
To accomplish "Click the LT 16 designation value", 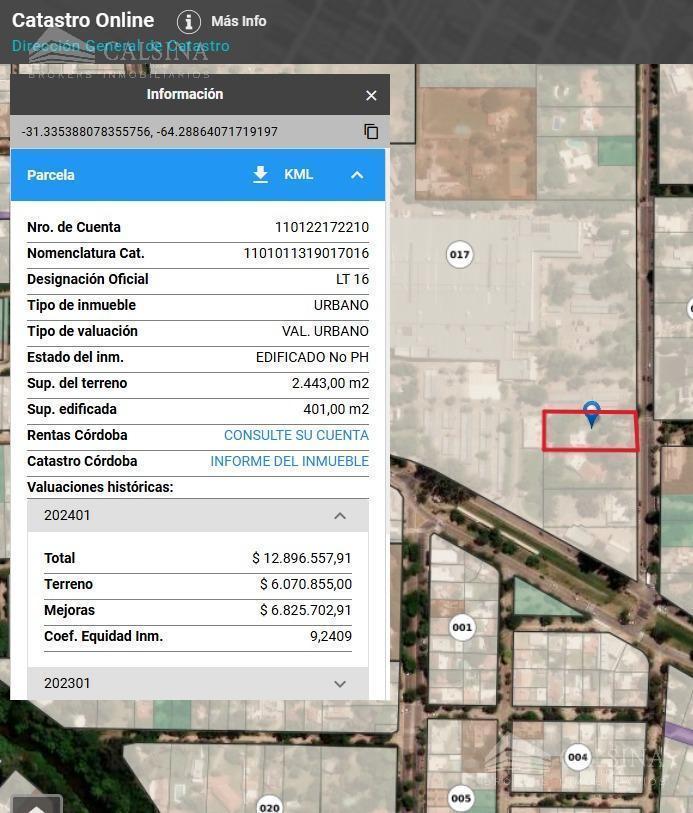I will tap(352, 279).
